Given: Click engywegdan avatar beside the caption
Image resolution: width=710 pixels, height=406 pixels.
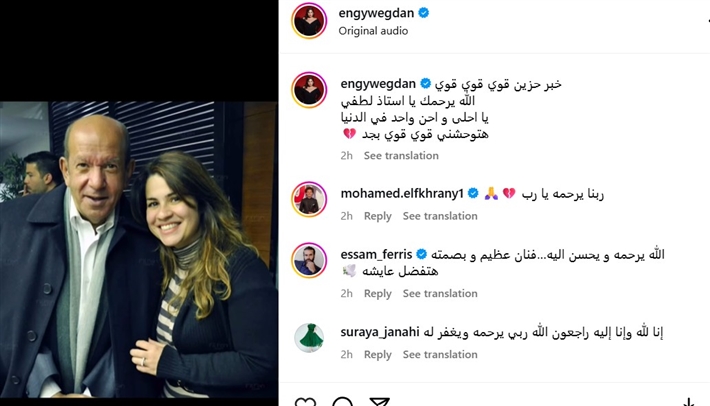Looking at the screenshot, I should (x=309, y=90).
